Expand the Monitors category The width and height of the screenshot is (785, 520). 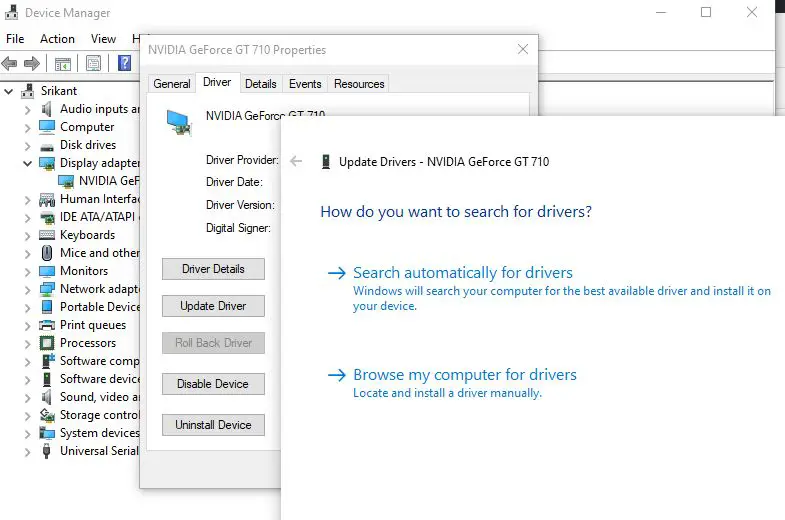tap(28, 271)
